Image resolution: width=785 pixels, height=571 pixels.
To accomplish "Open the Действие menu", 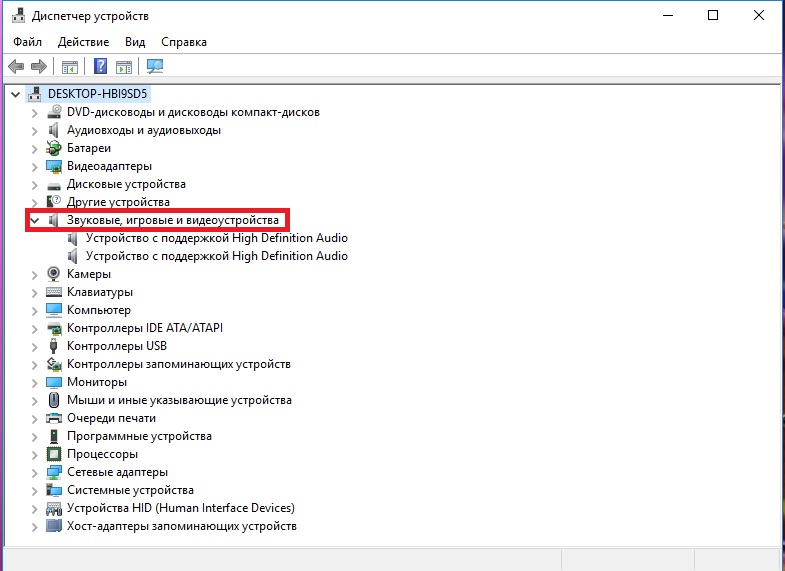I will (84, 42).
